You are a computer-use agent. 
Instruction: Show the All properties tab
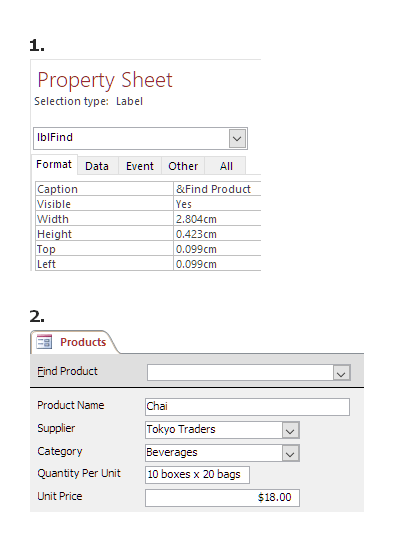[226, 166]
